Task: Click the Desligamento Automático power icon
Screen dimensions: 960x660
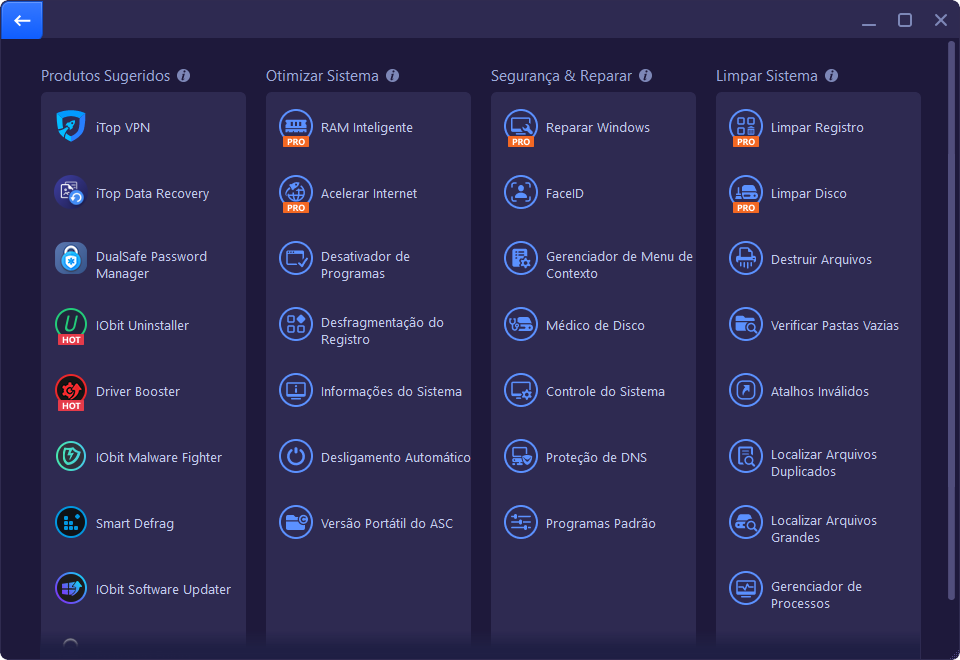Action: click(x=296, y=456)
